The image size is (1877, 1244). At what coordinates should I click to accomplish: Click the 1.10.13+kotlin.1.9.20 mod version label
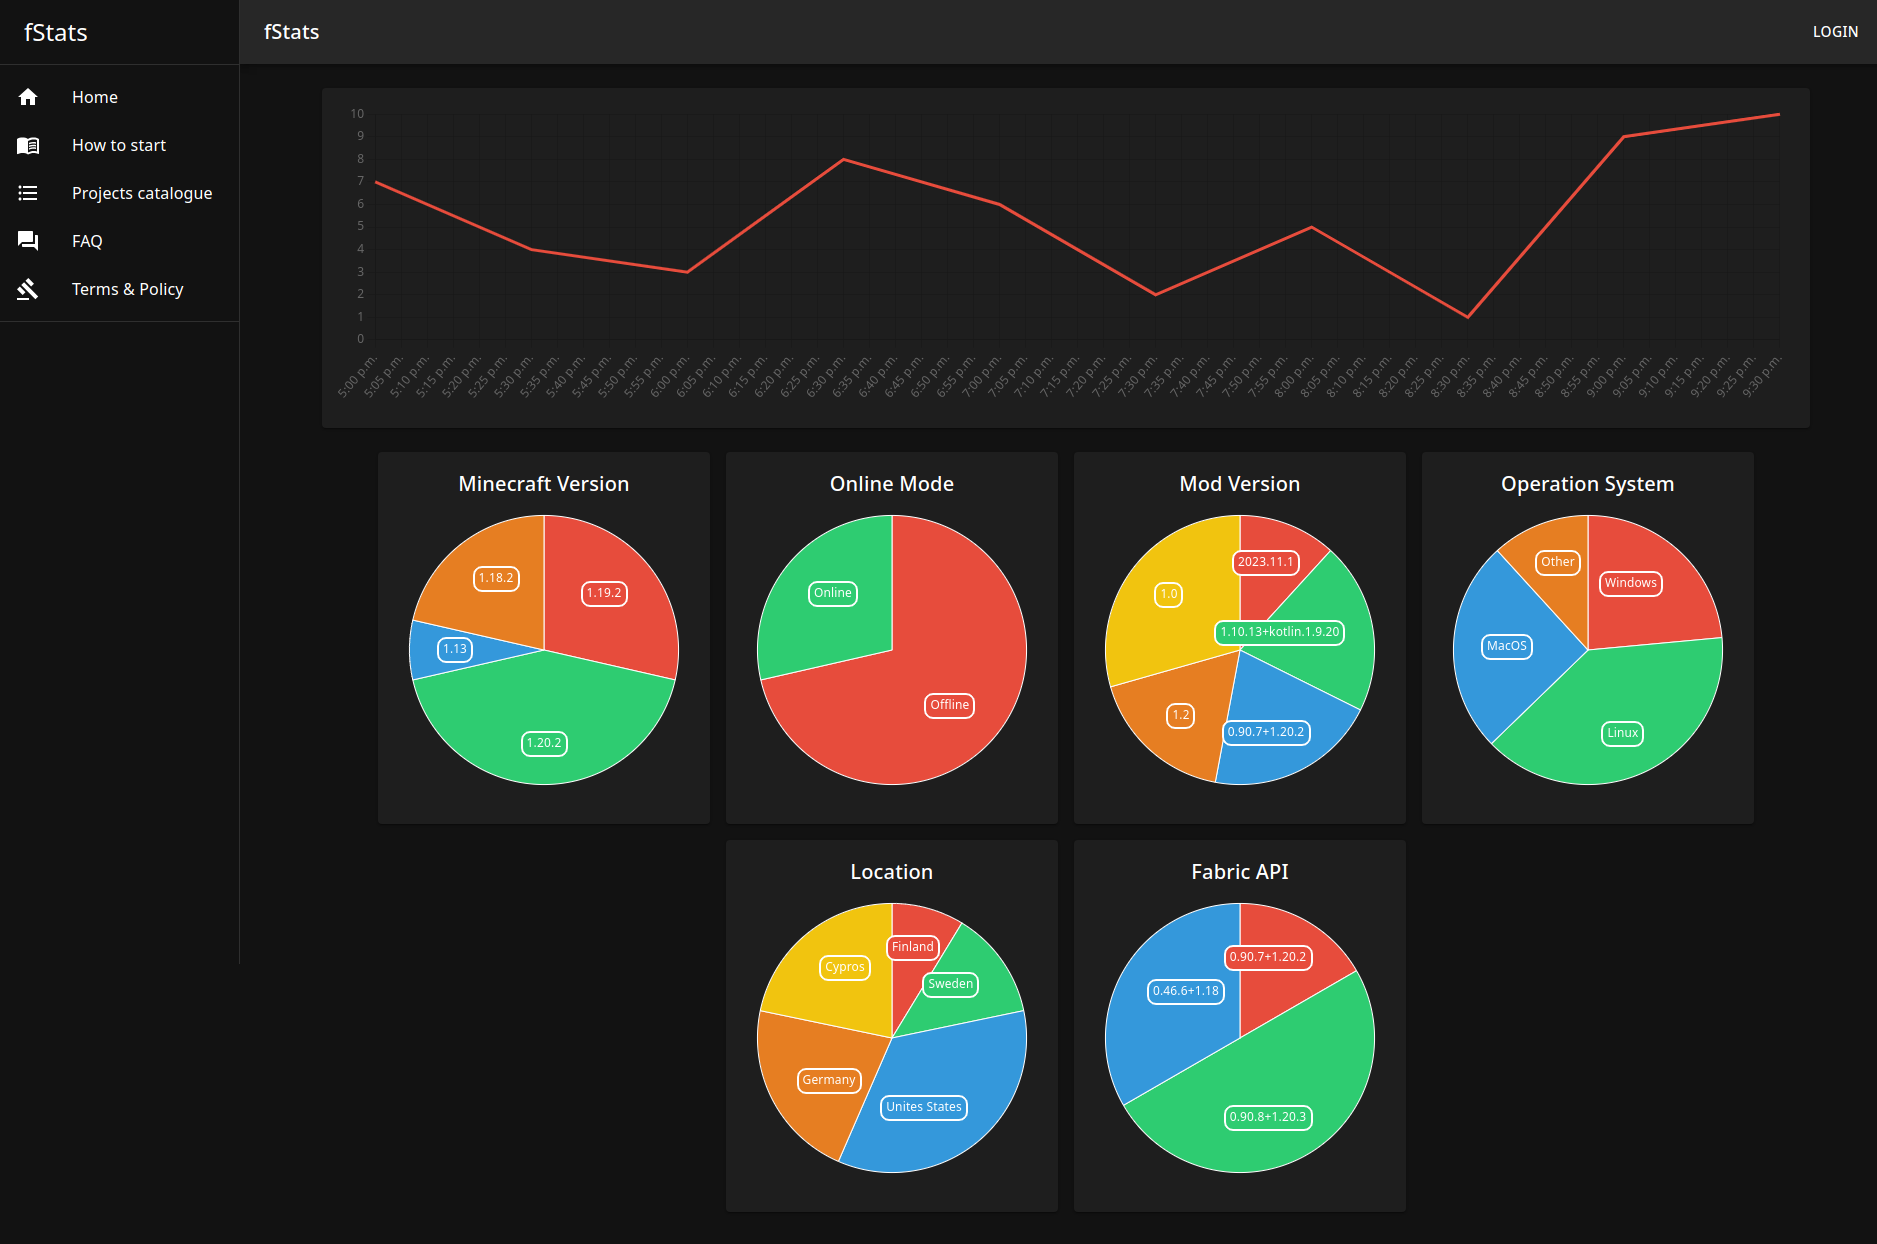(x=1279, y=632)
